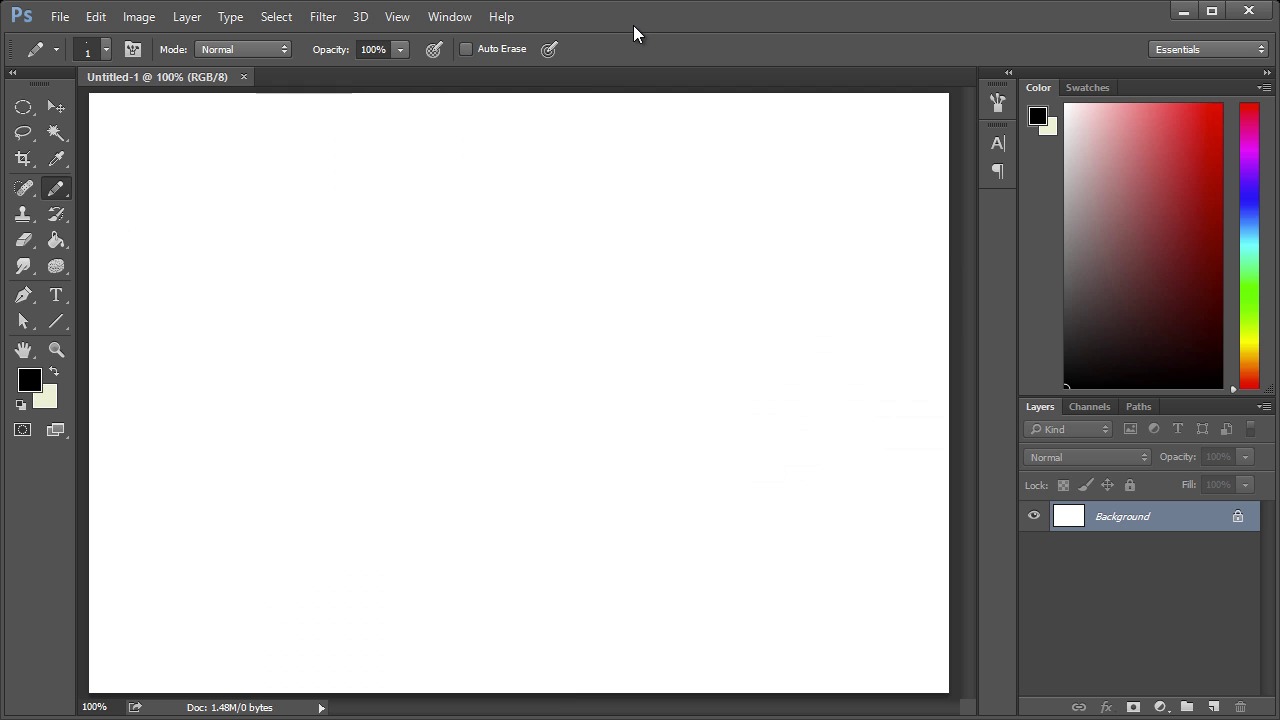The height and width of the screenshot is (720, 1280).
Task: Expand the layer blend mode dropdown
Action: click(x=1087, y=457)
